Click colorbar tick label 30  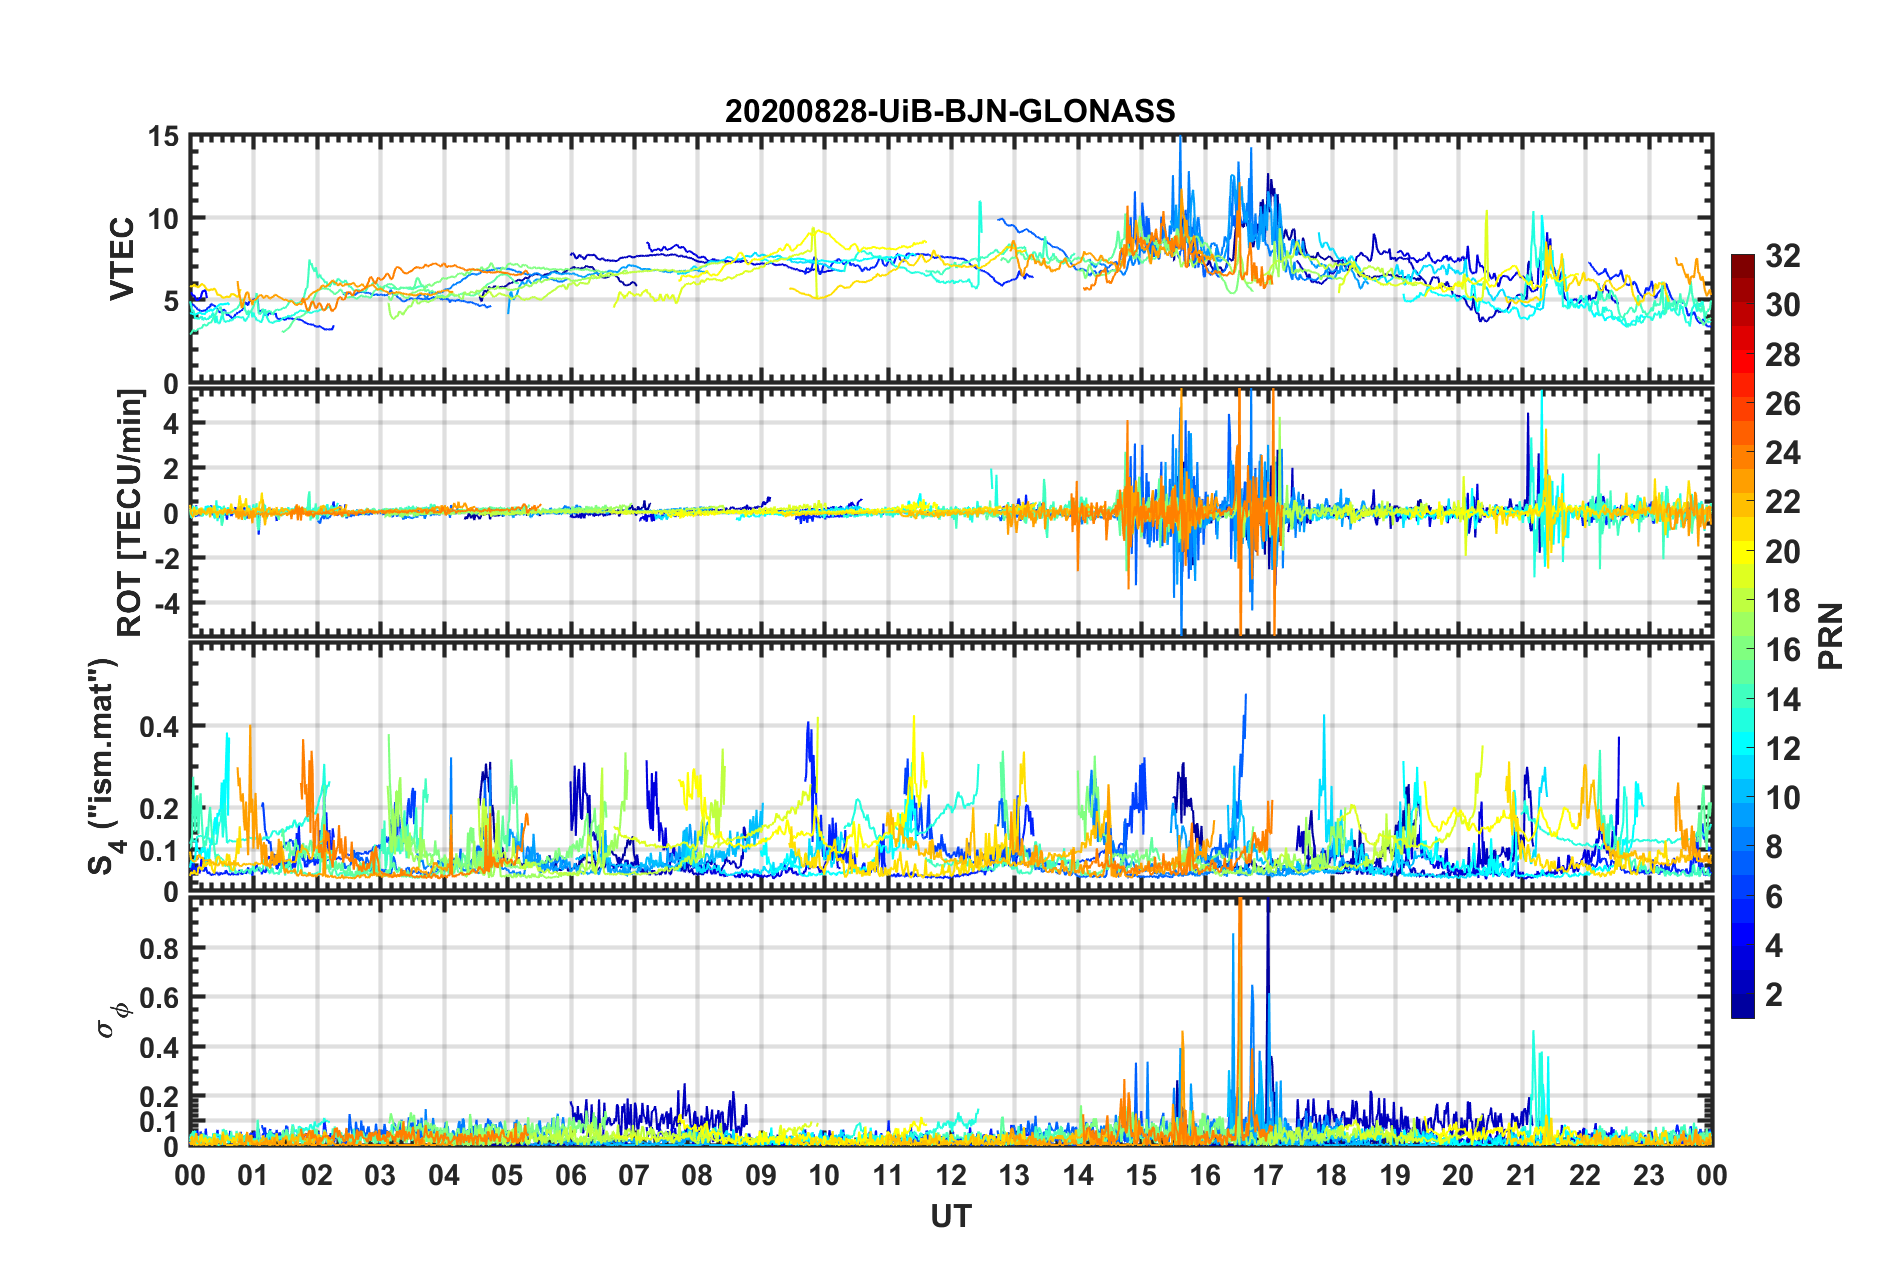(x=1782, y=305)
